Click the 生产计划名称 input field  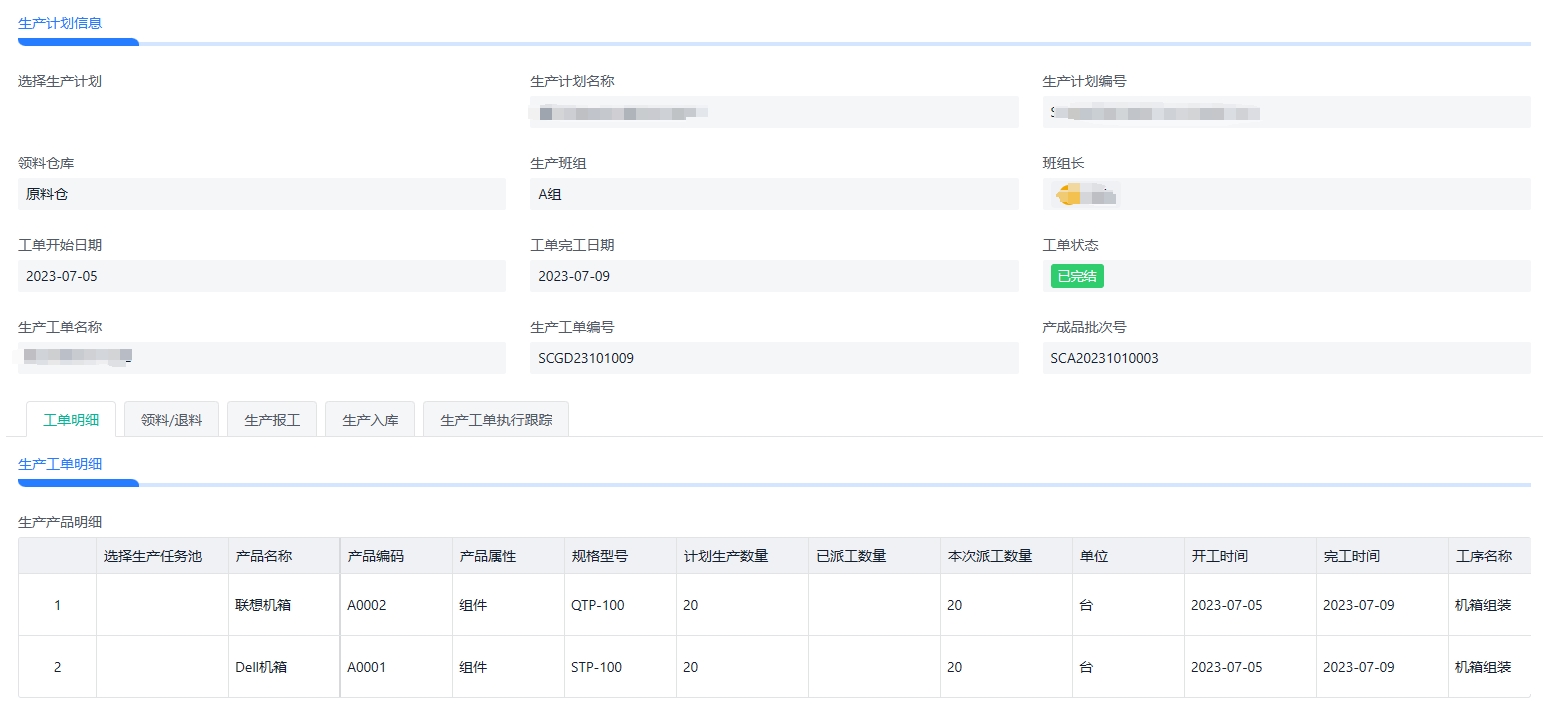pyautogui.click(x=773, y=112)
